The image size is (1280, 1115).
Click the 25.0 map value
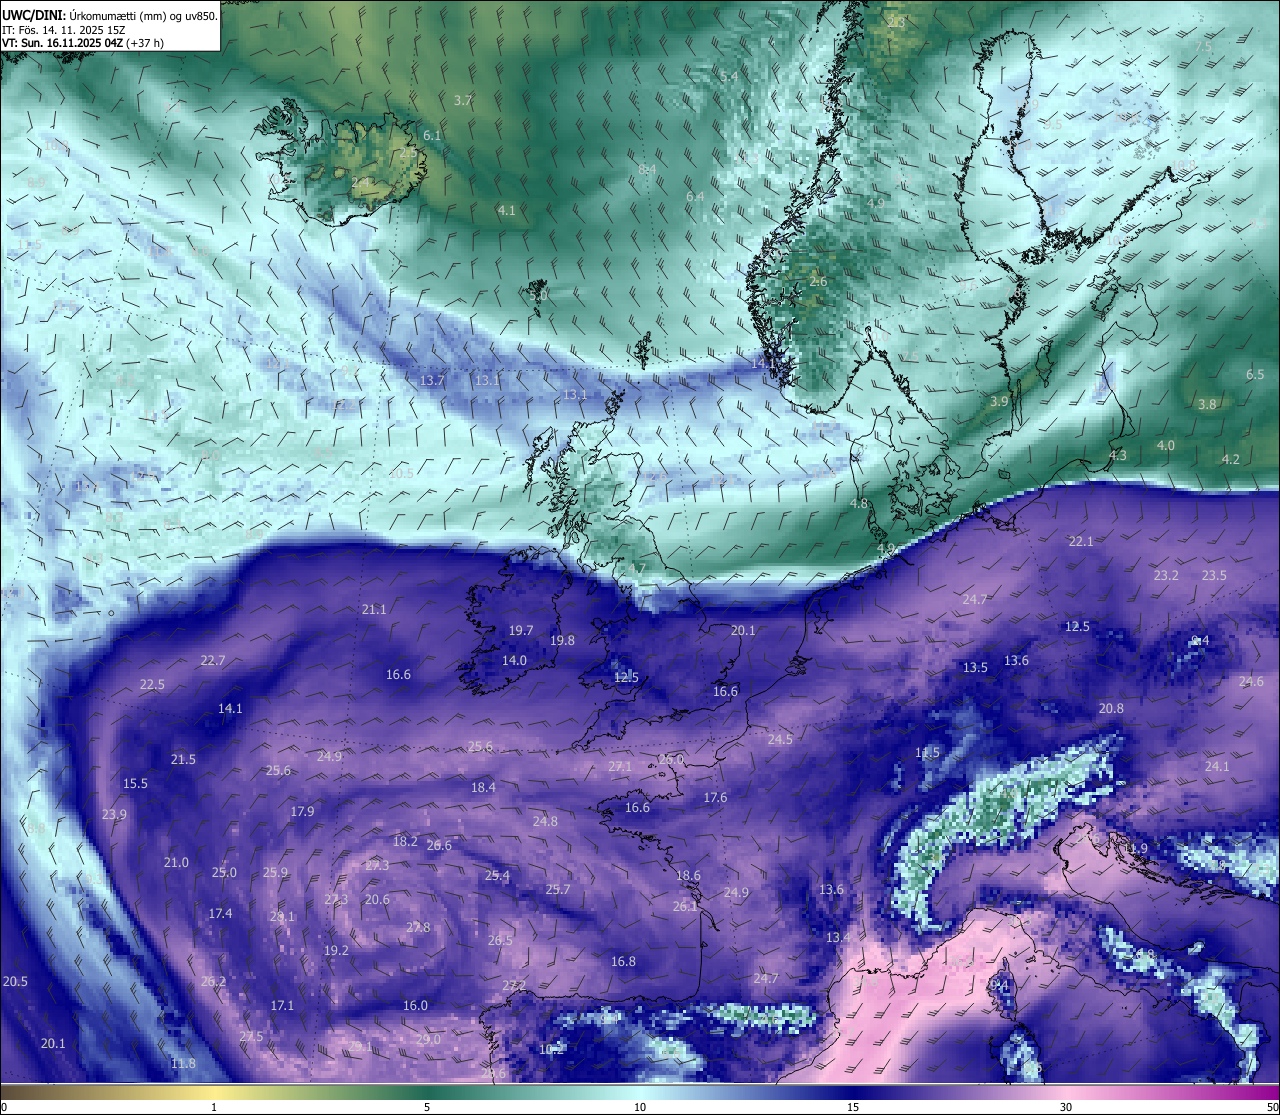tap(224, 873)
